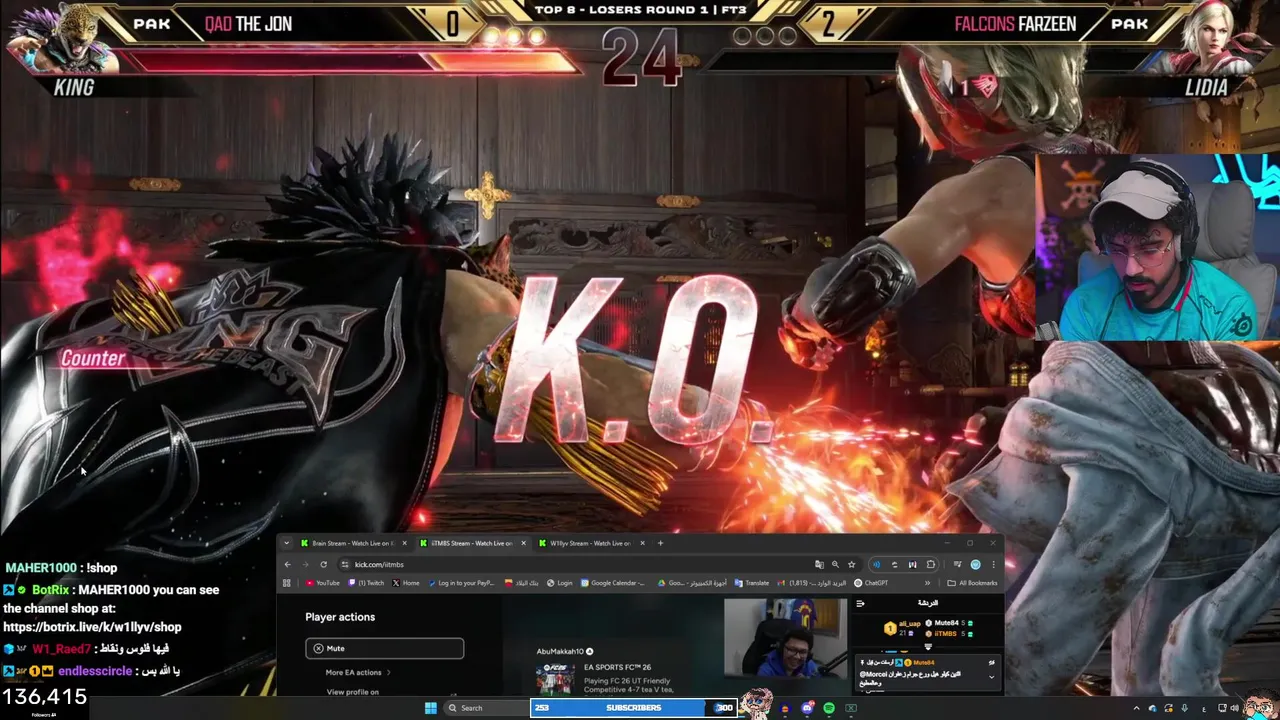Click the AbuMakkah10 username
This screenshot has height=720, width=1280.
[560, 651]
